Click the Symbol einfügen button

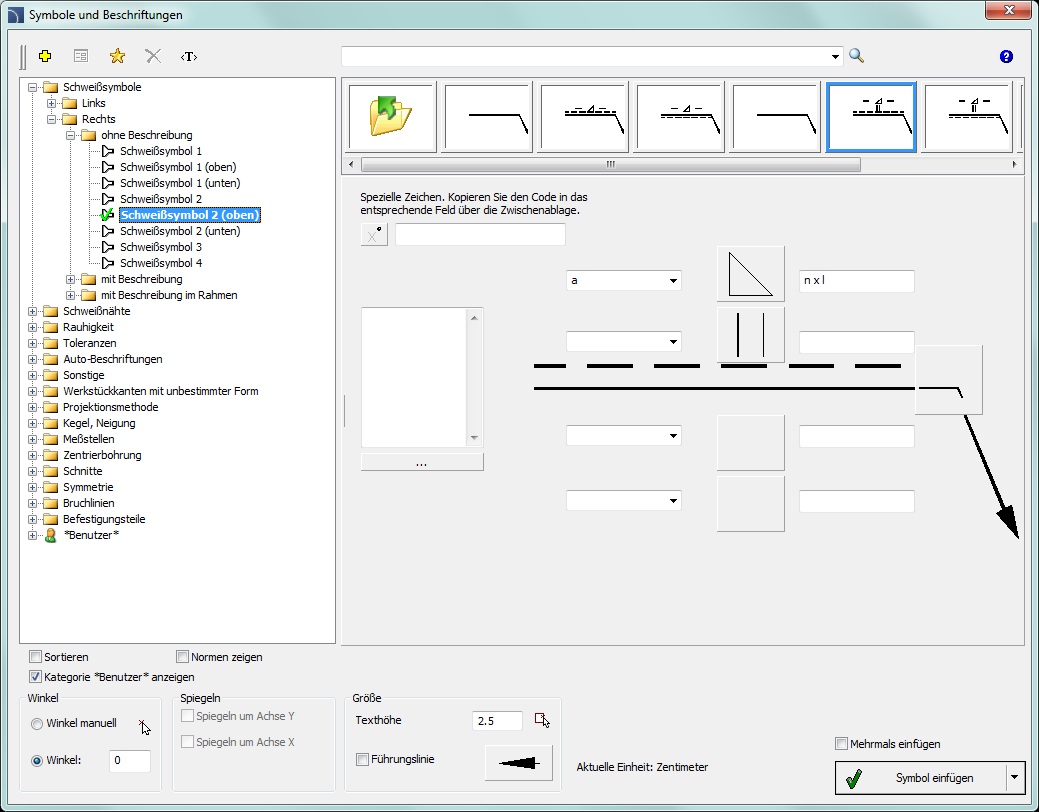920,777
